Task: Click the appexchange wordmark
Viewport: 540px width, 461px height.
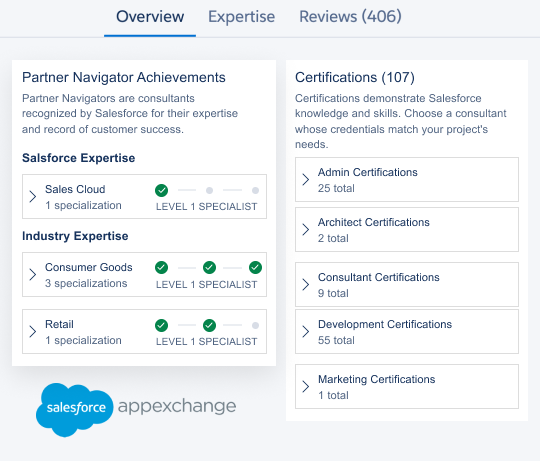Action: [177, 407]
